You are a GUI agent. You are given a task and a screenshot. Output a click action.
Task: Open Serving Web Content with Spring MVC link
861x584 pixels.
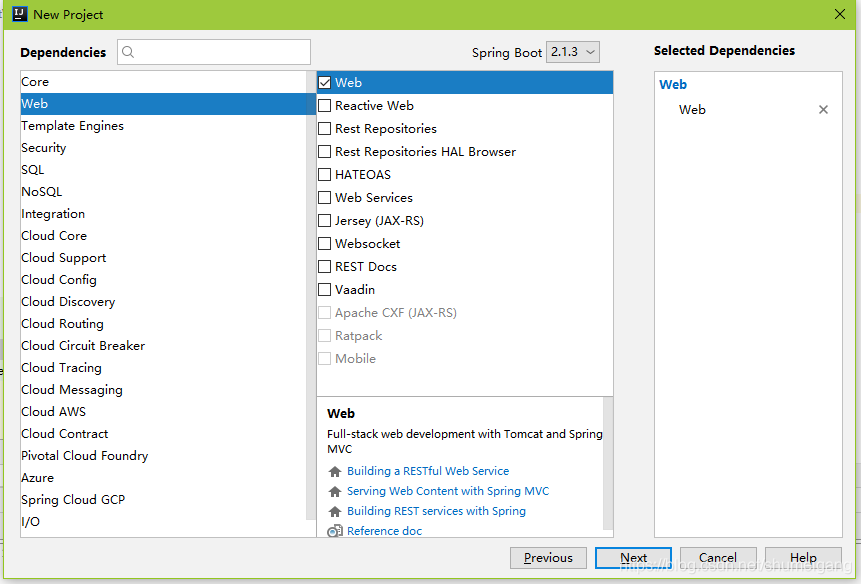point(448,491)
